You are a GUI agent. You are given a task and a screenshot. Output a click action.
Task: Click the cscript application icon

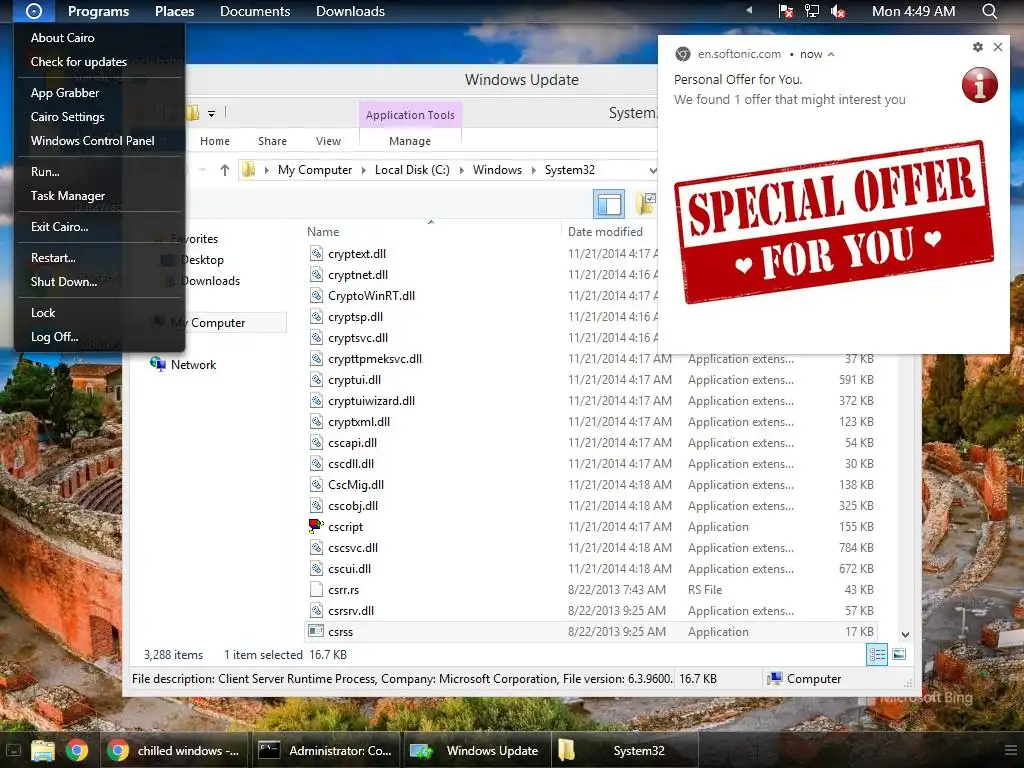[316, 526]
